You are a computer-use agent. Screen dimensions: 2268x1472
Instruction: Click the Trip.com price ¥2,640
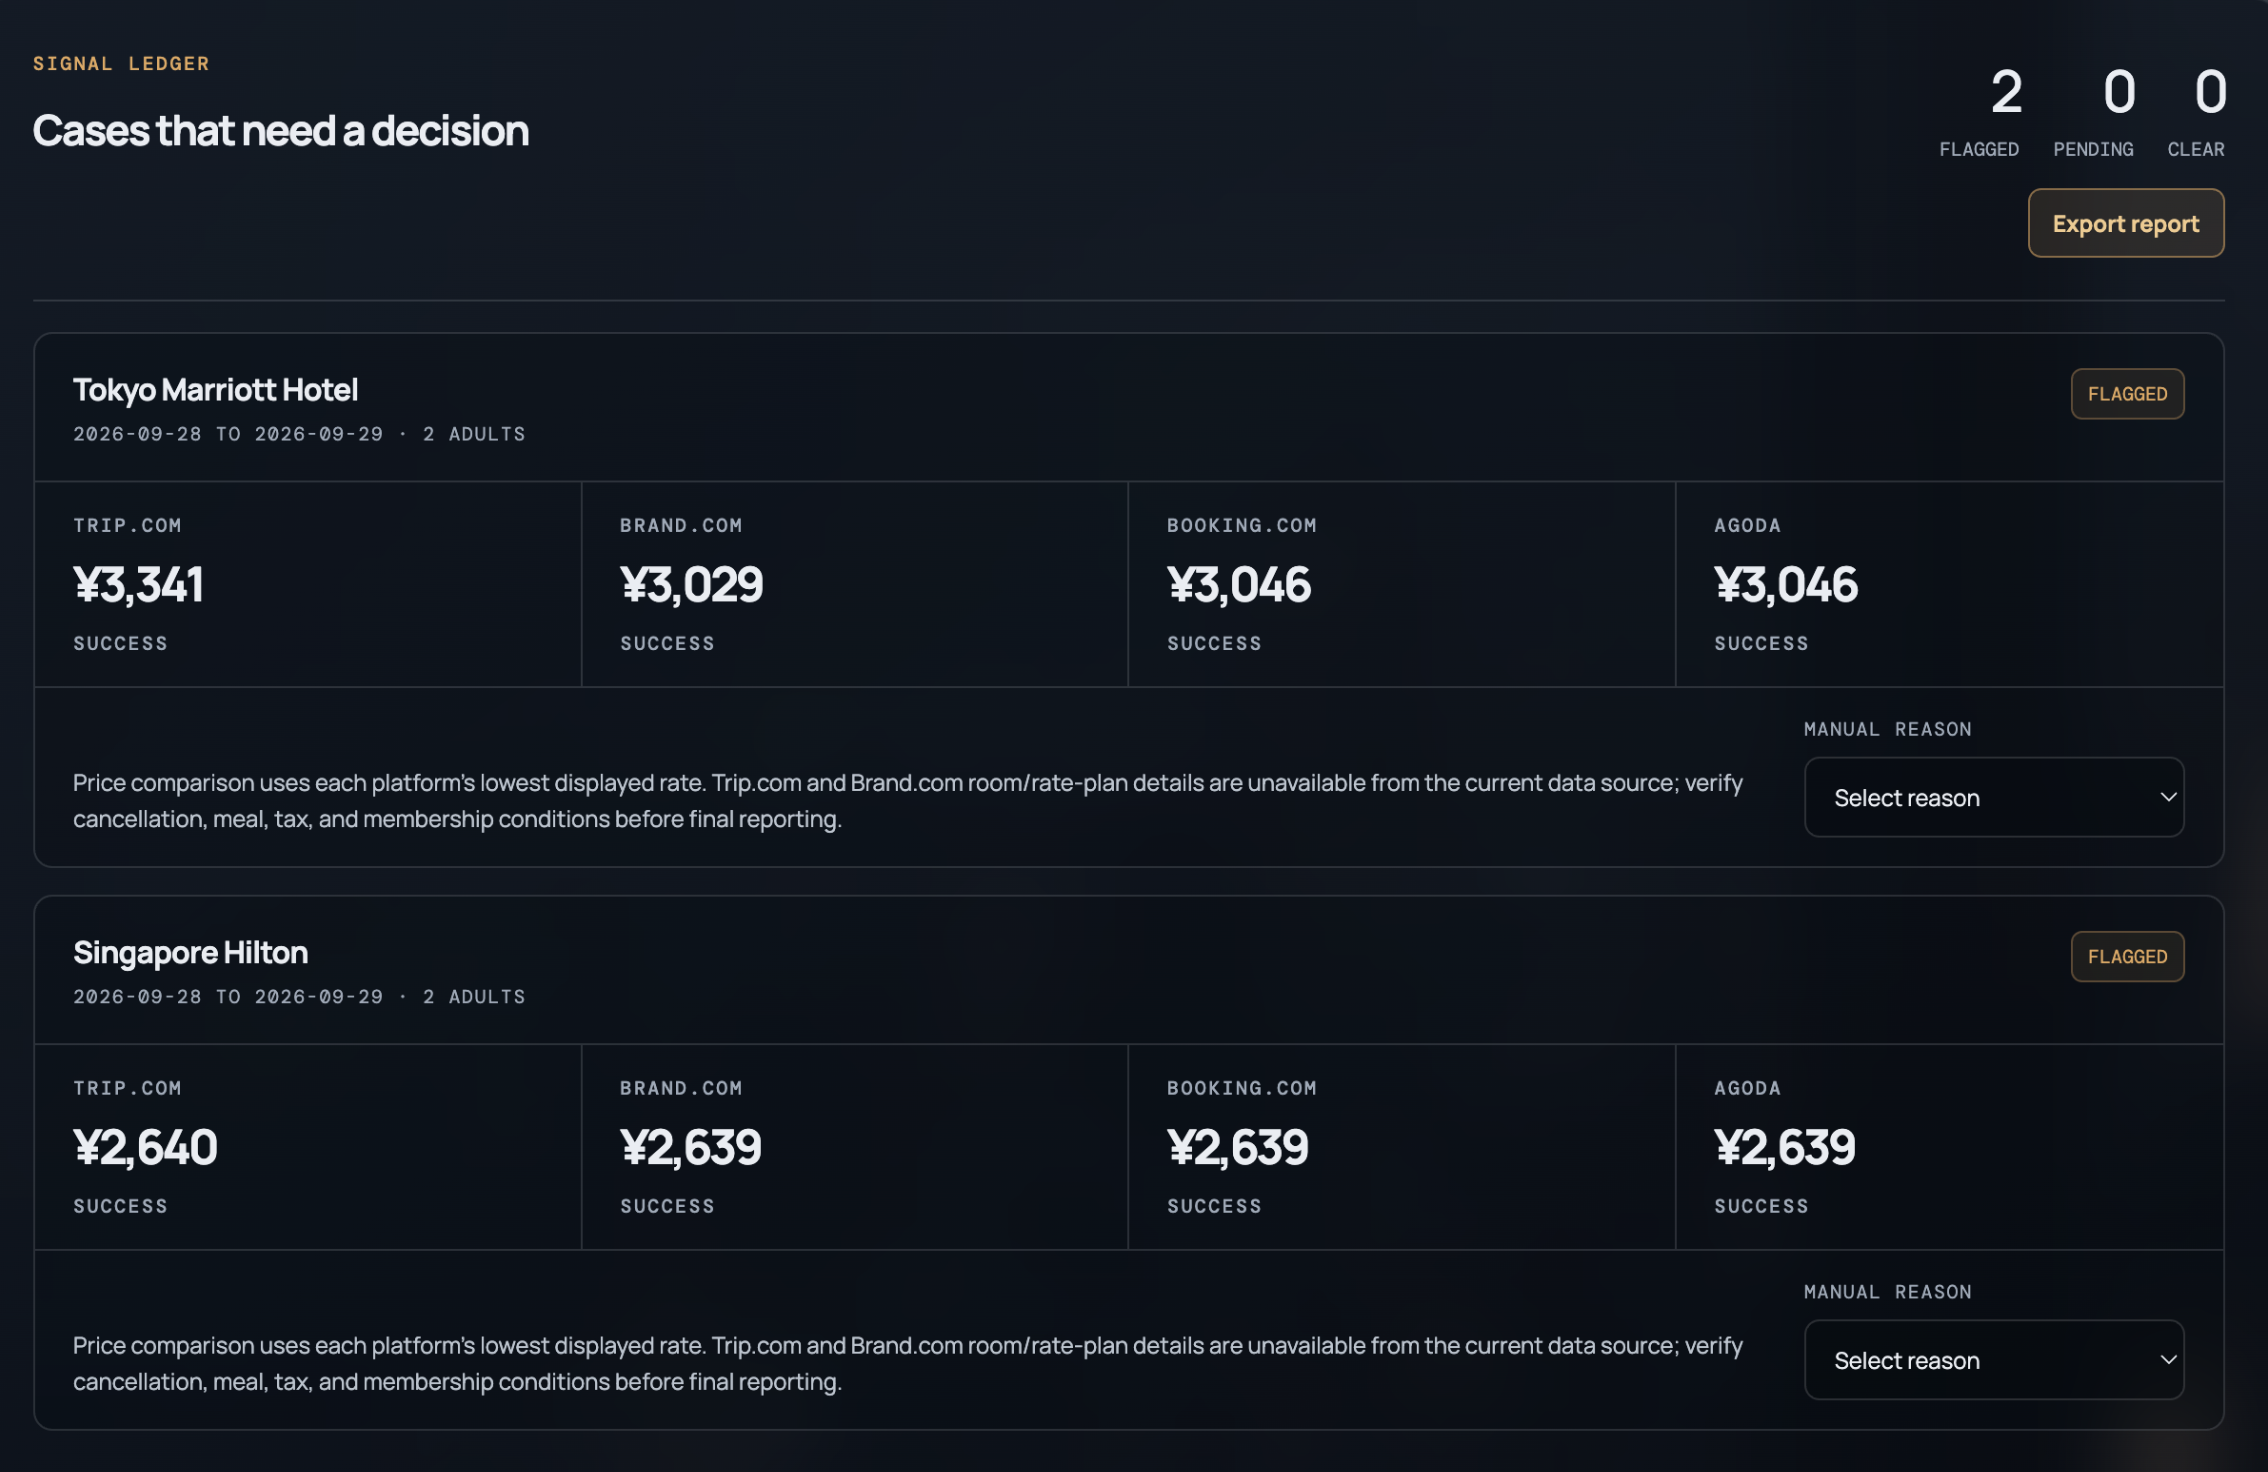click(145, 1147)
